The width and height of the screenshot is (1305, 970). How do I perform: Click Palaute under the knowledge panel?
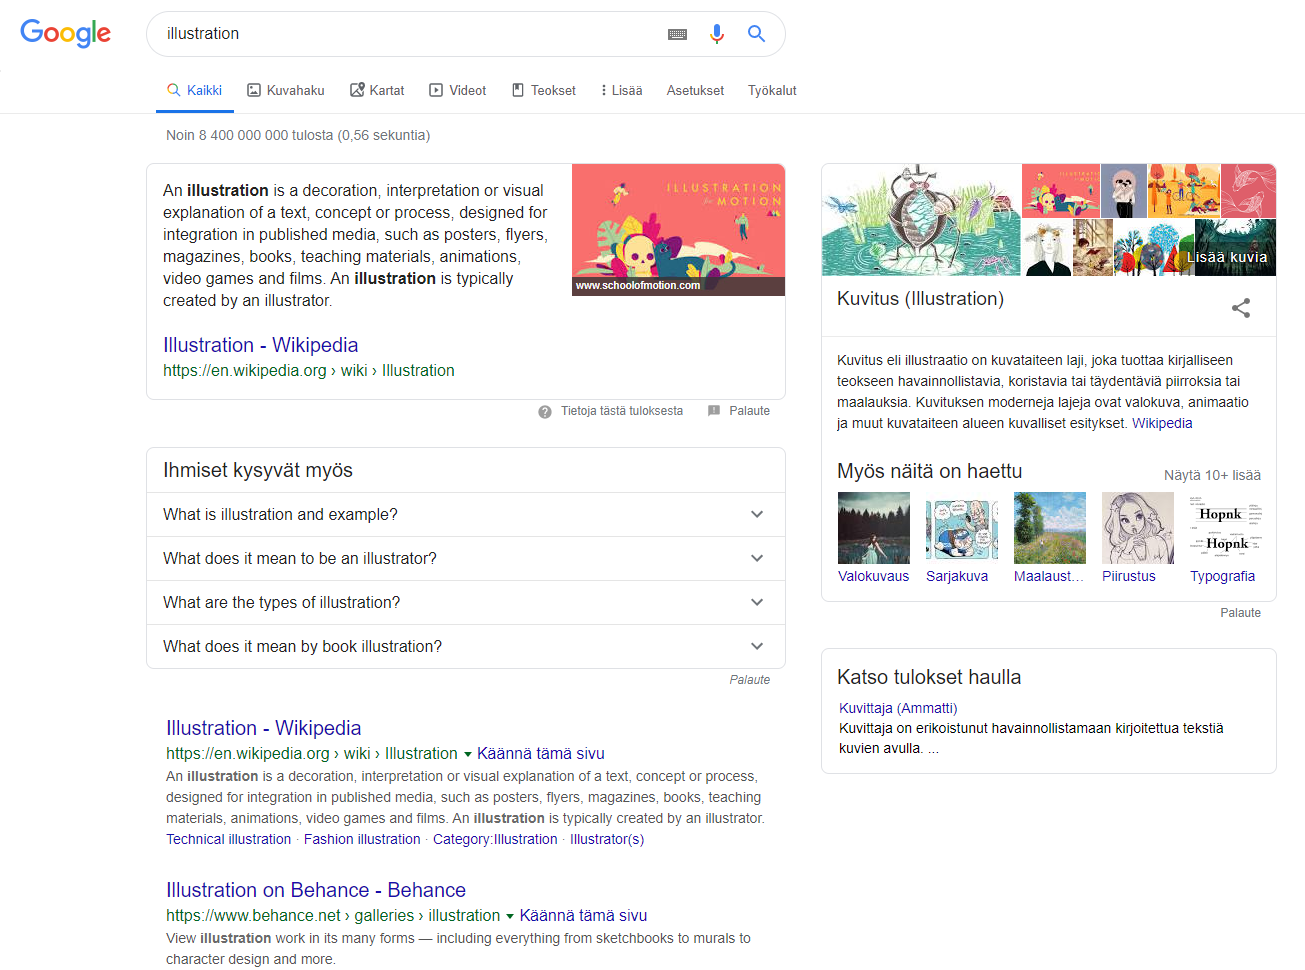(x=1240, y=613)
